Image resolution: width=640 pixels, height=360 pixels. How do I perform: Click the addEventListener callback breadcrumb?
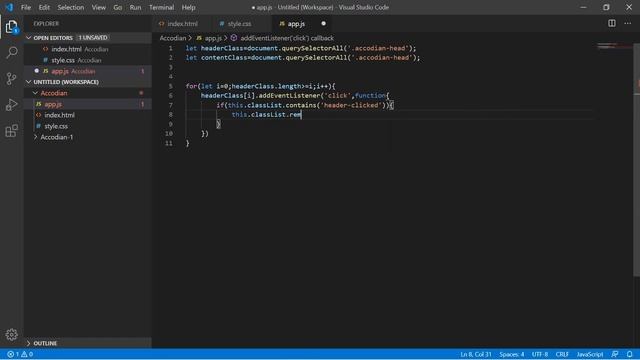[x=287, y=38]
